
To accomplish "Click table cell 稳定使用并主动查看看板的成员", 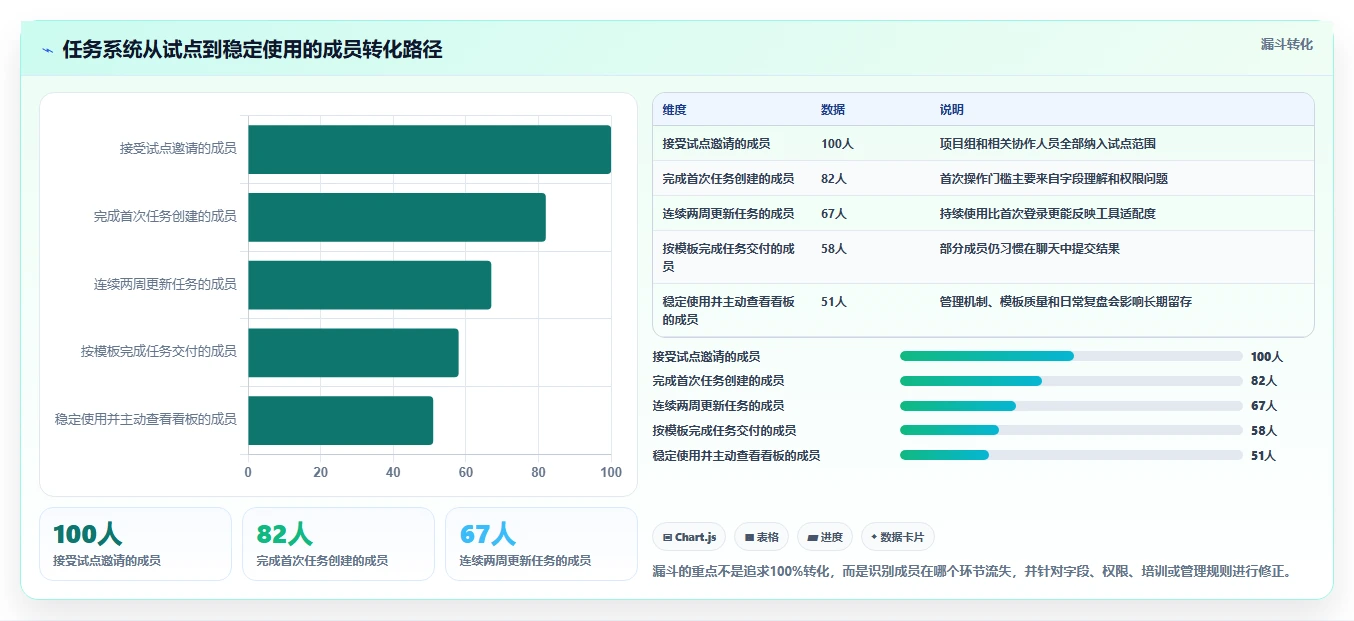I will [729, 310].
